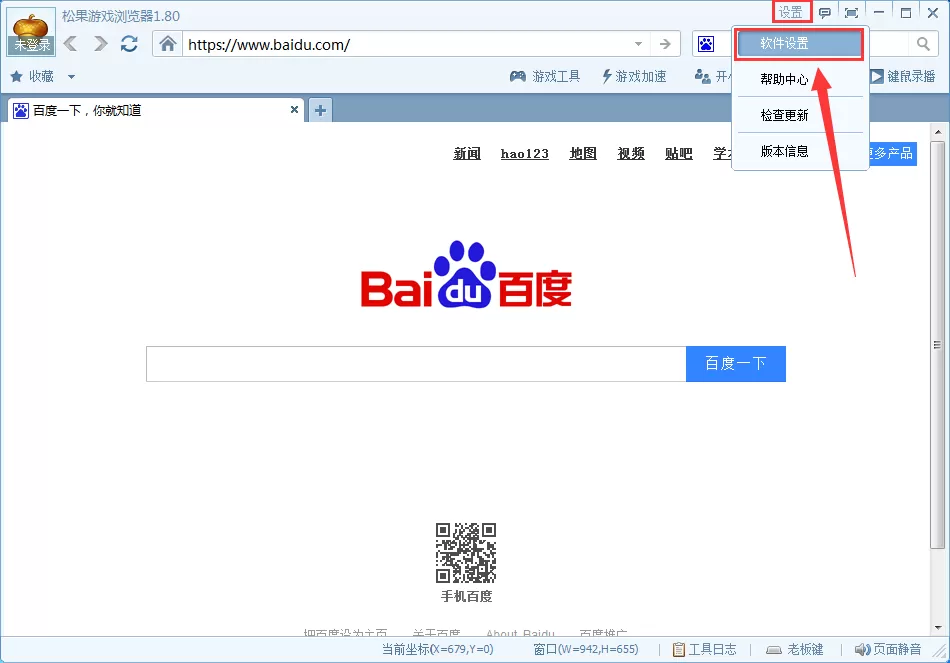Open the 地图 link
This screenshot has height=663, width=950.
[583, 154]
